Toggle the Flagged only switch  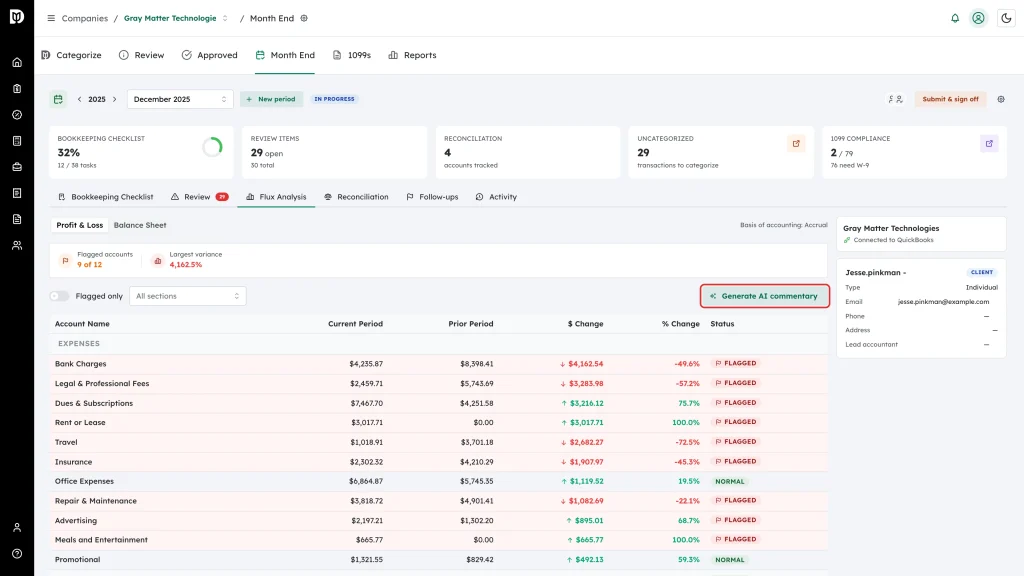[59, 296]
